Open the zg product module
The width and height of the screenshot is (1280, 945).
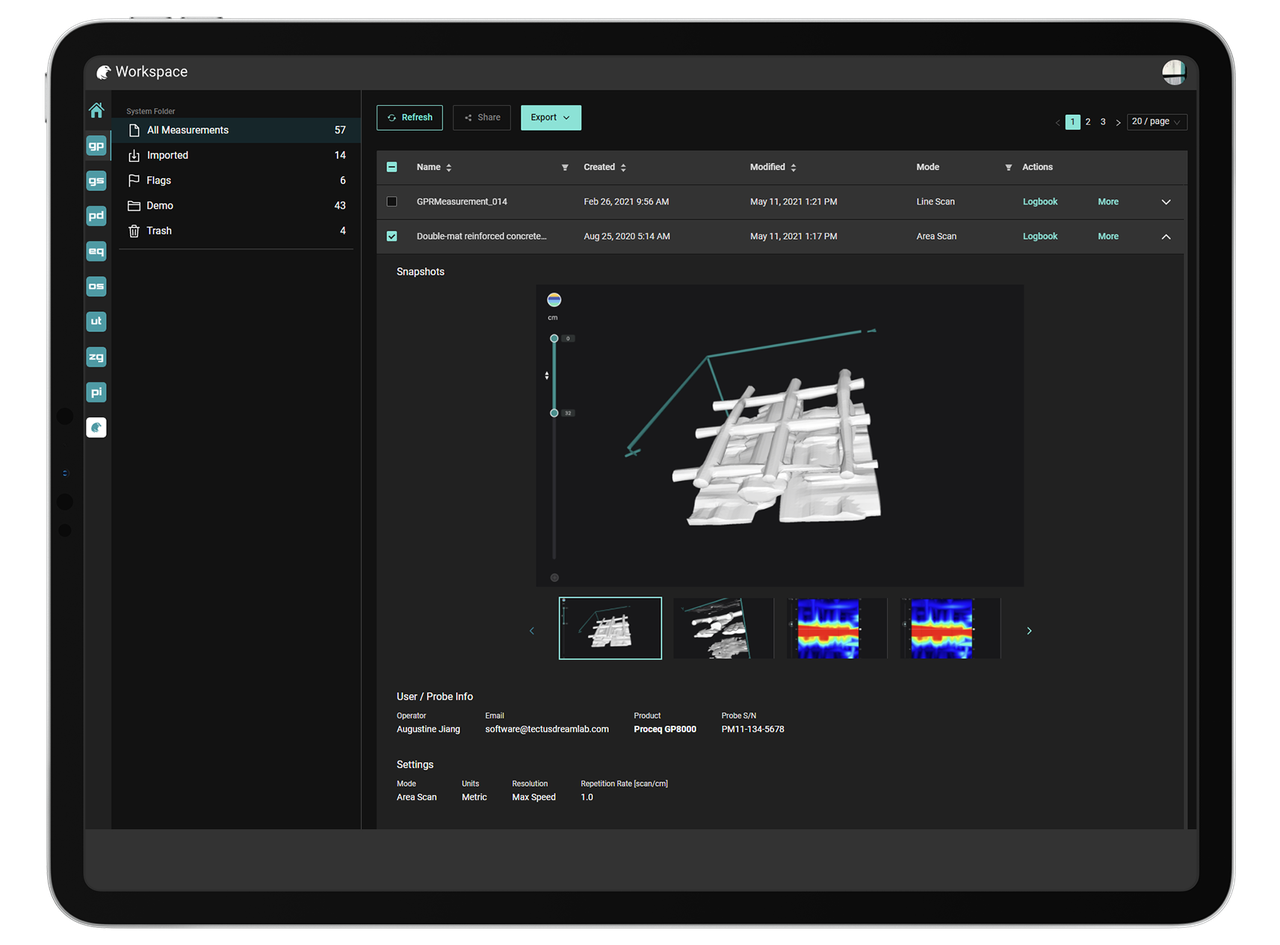(96, 357)
